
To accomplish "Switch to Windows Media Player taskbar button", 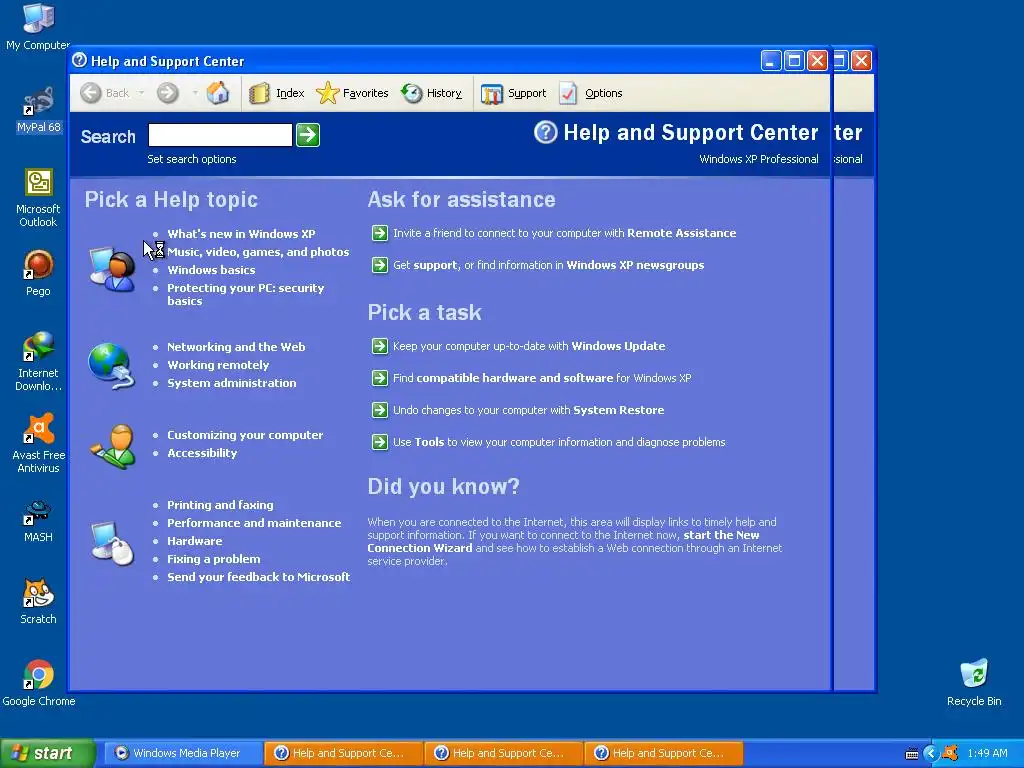I will click(x=182, y=753).
